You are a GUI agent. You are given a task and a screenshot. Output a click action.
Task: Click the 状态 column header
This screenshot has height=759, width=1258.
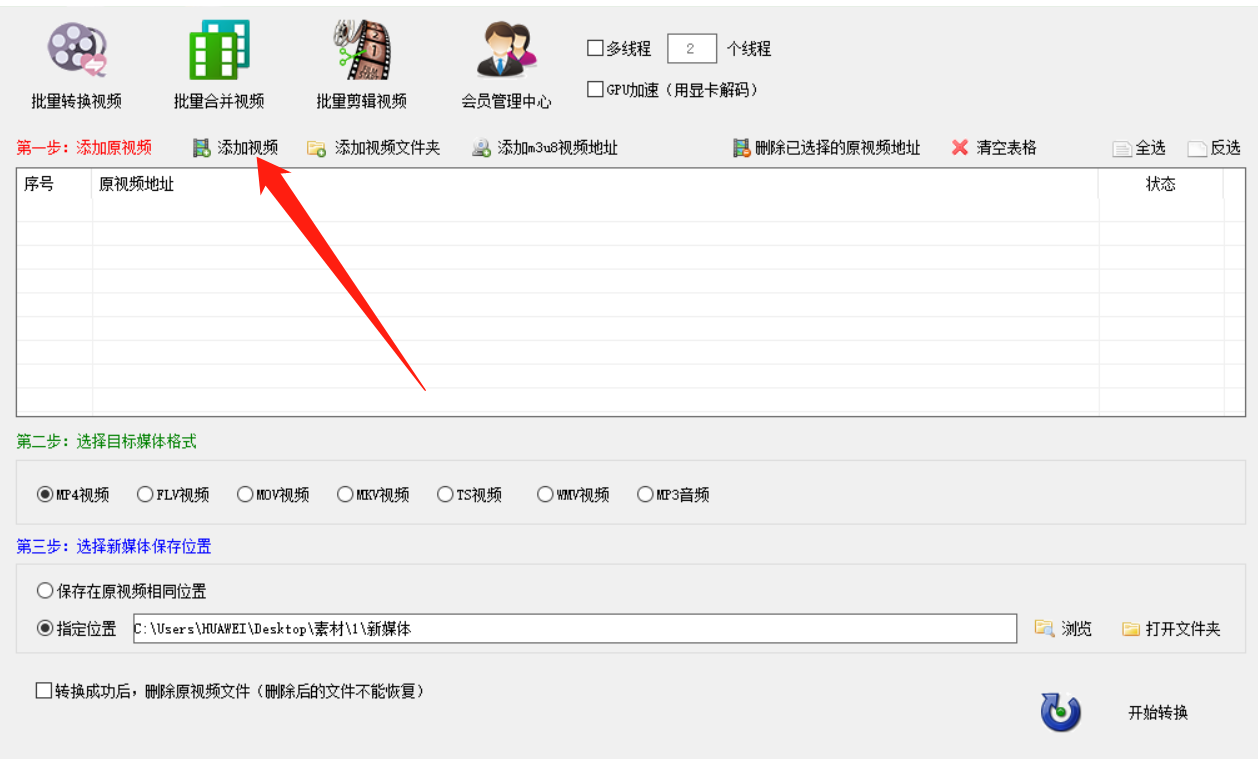click(1161, 184)
